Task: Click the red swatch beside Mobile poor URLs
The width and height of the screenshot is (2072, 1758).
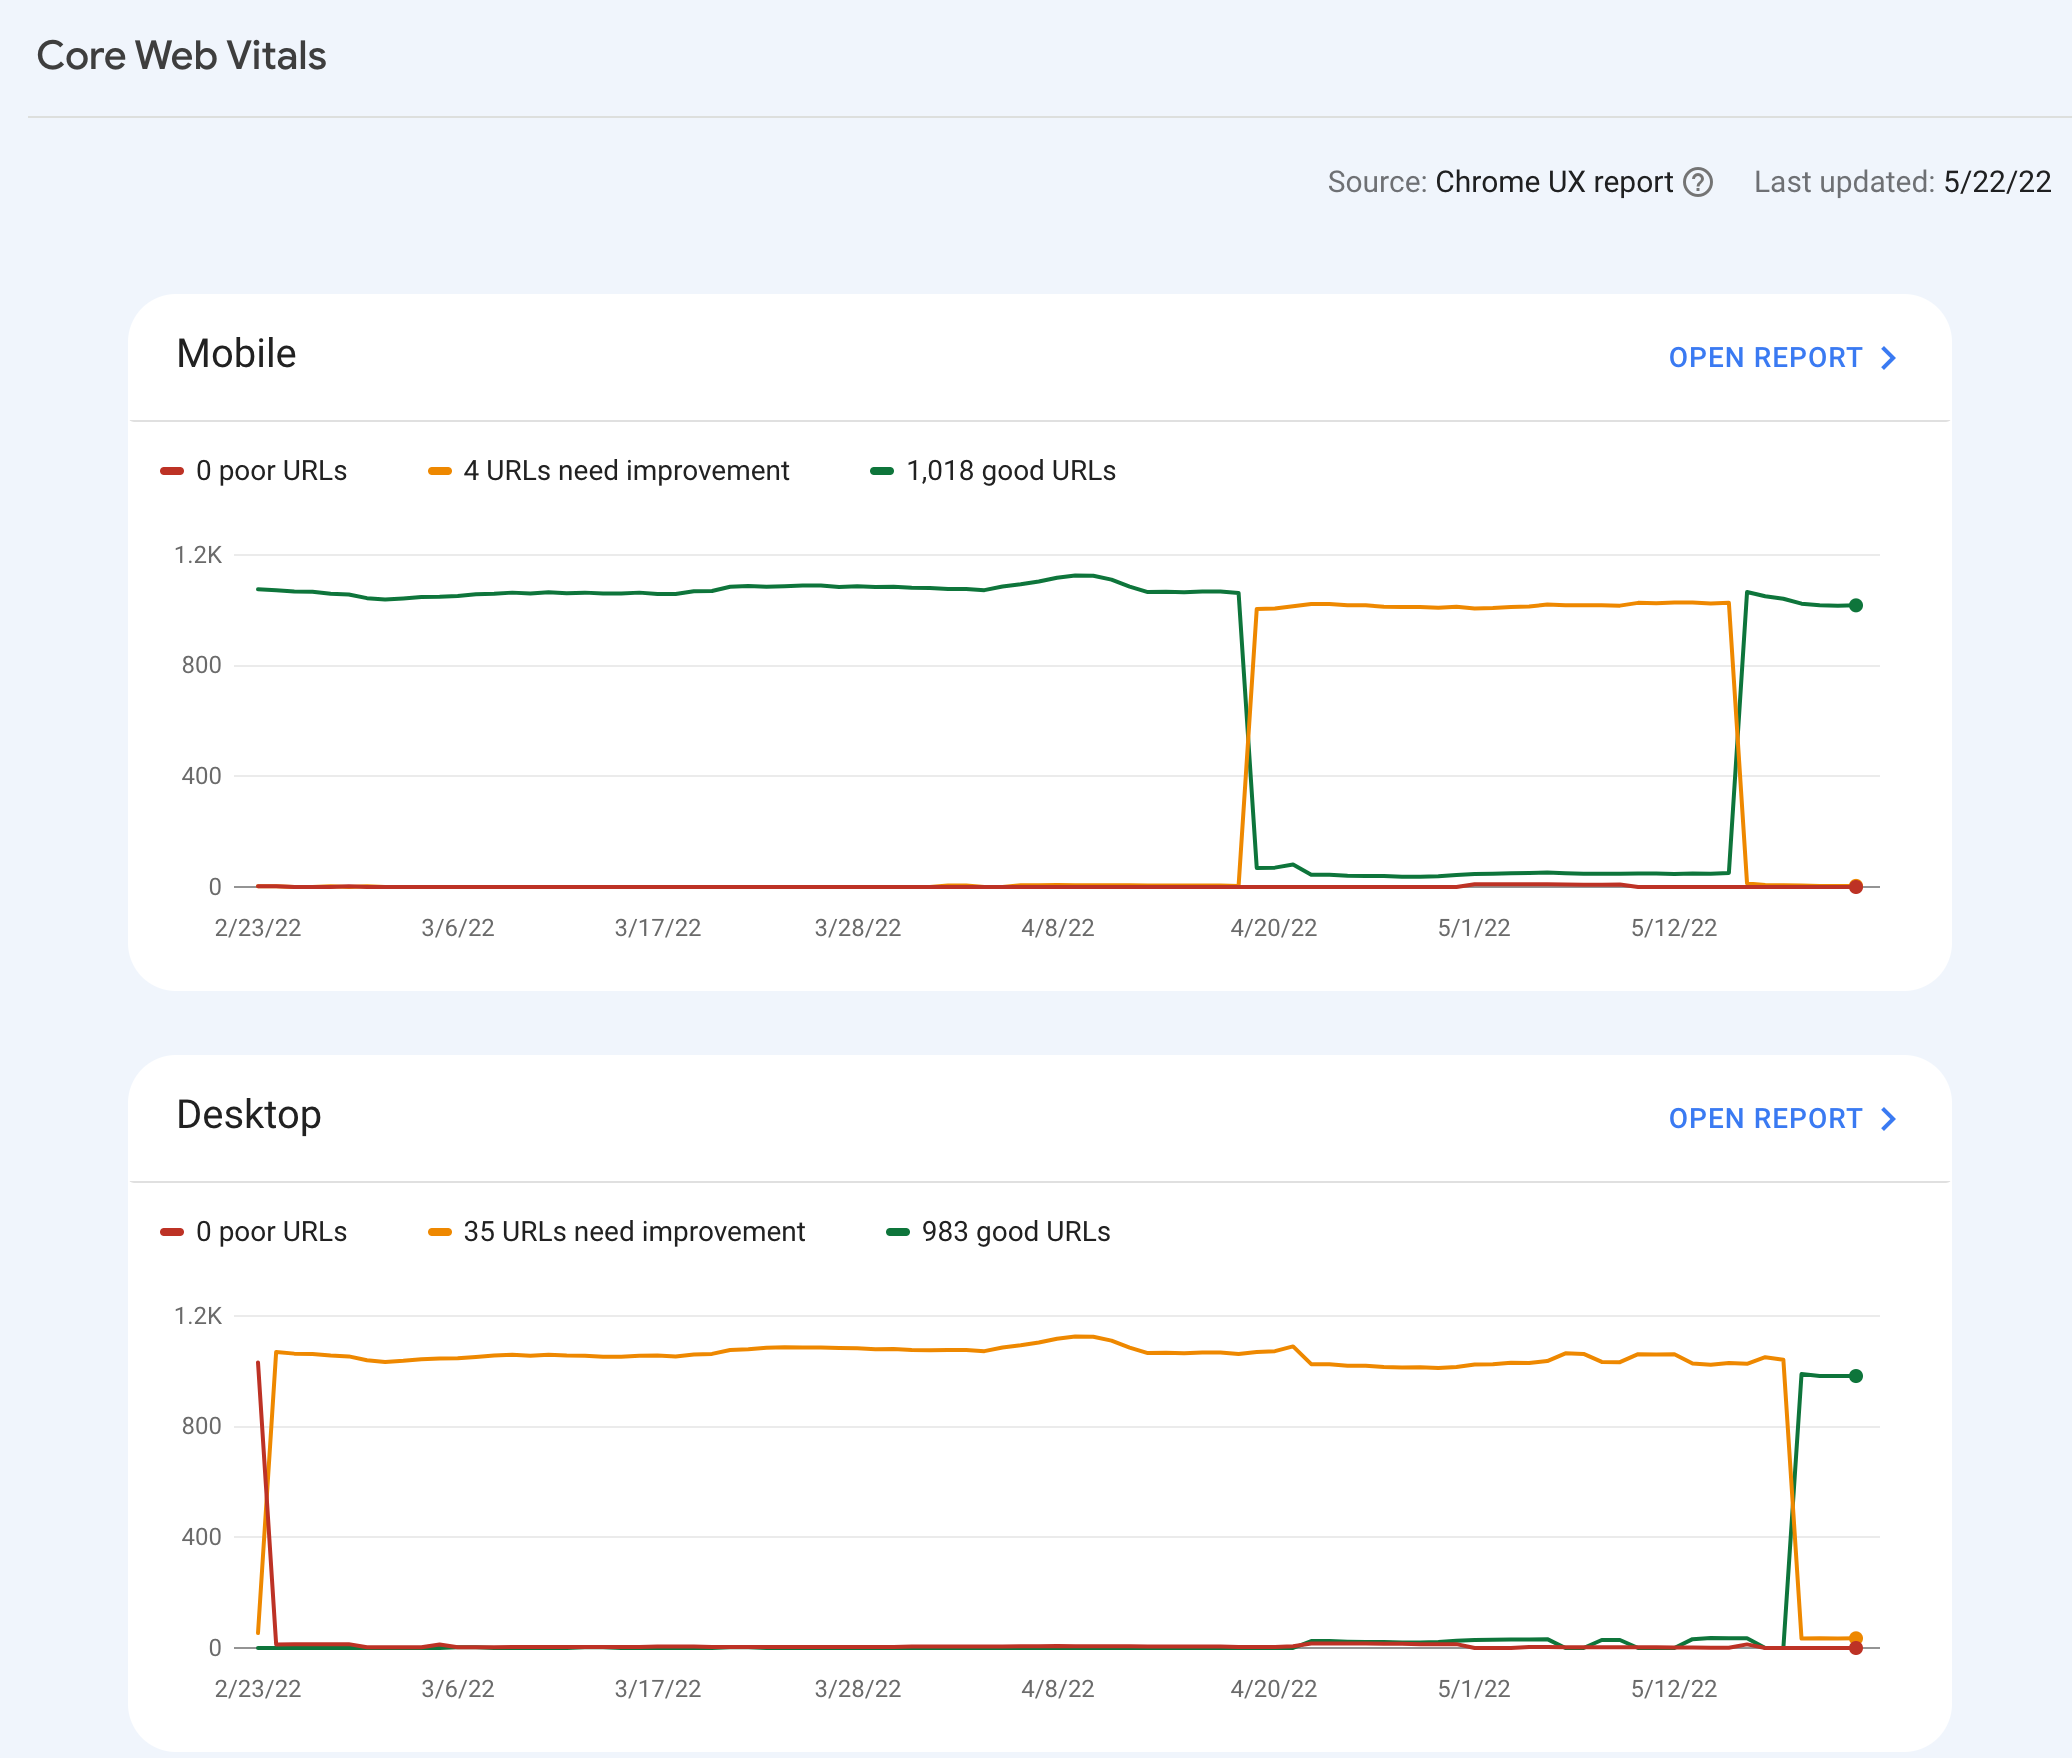Action: coord(172,472)
